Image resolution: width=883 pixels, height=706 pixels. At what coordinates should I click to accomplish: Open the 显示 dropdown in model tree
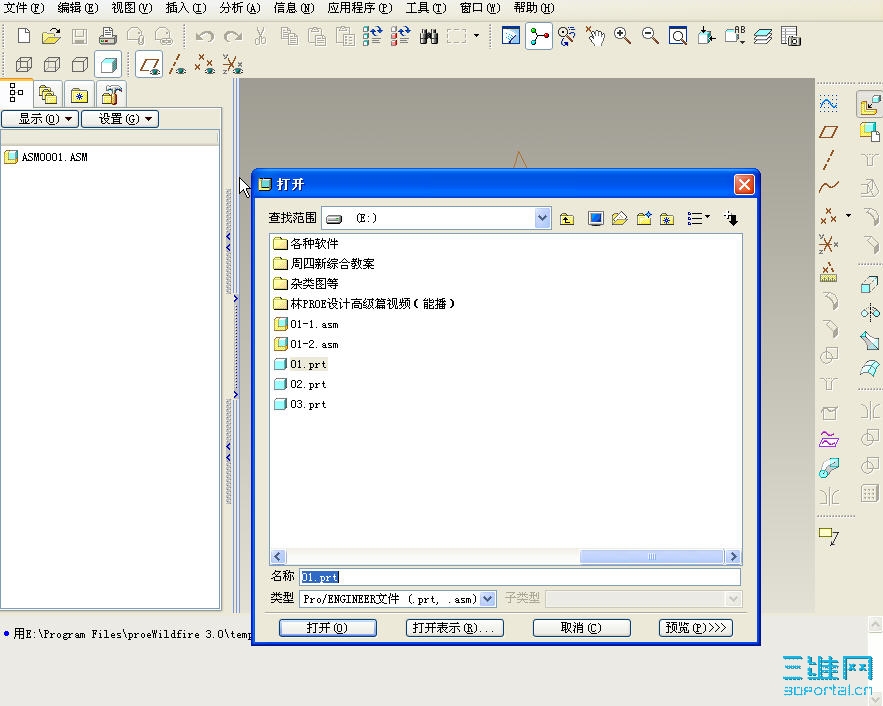click(x=40, y=119)
